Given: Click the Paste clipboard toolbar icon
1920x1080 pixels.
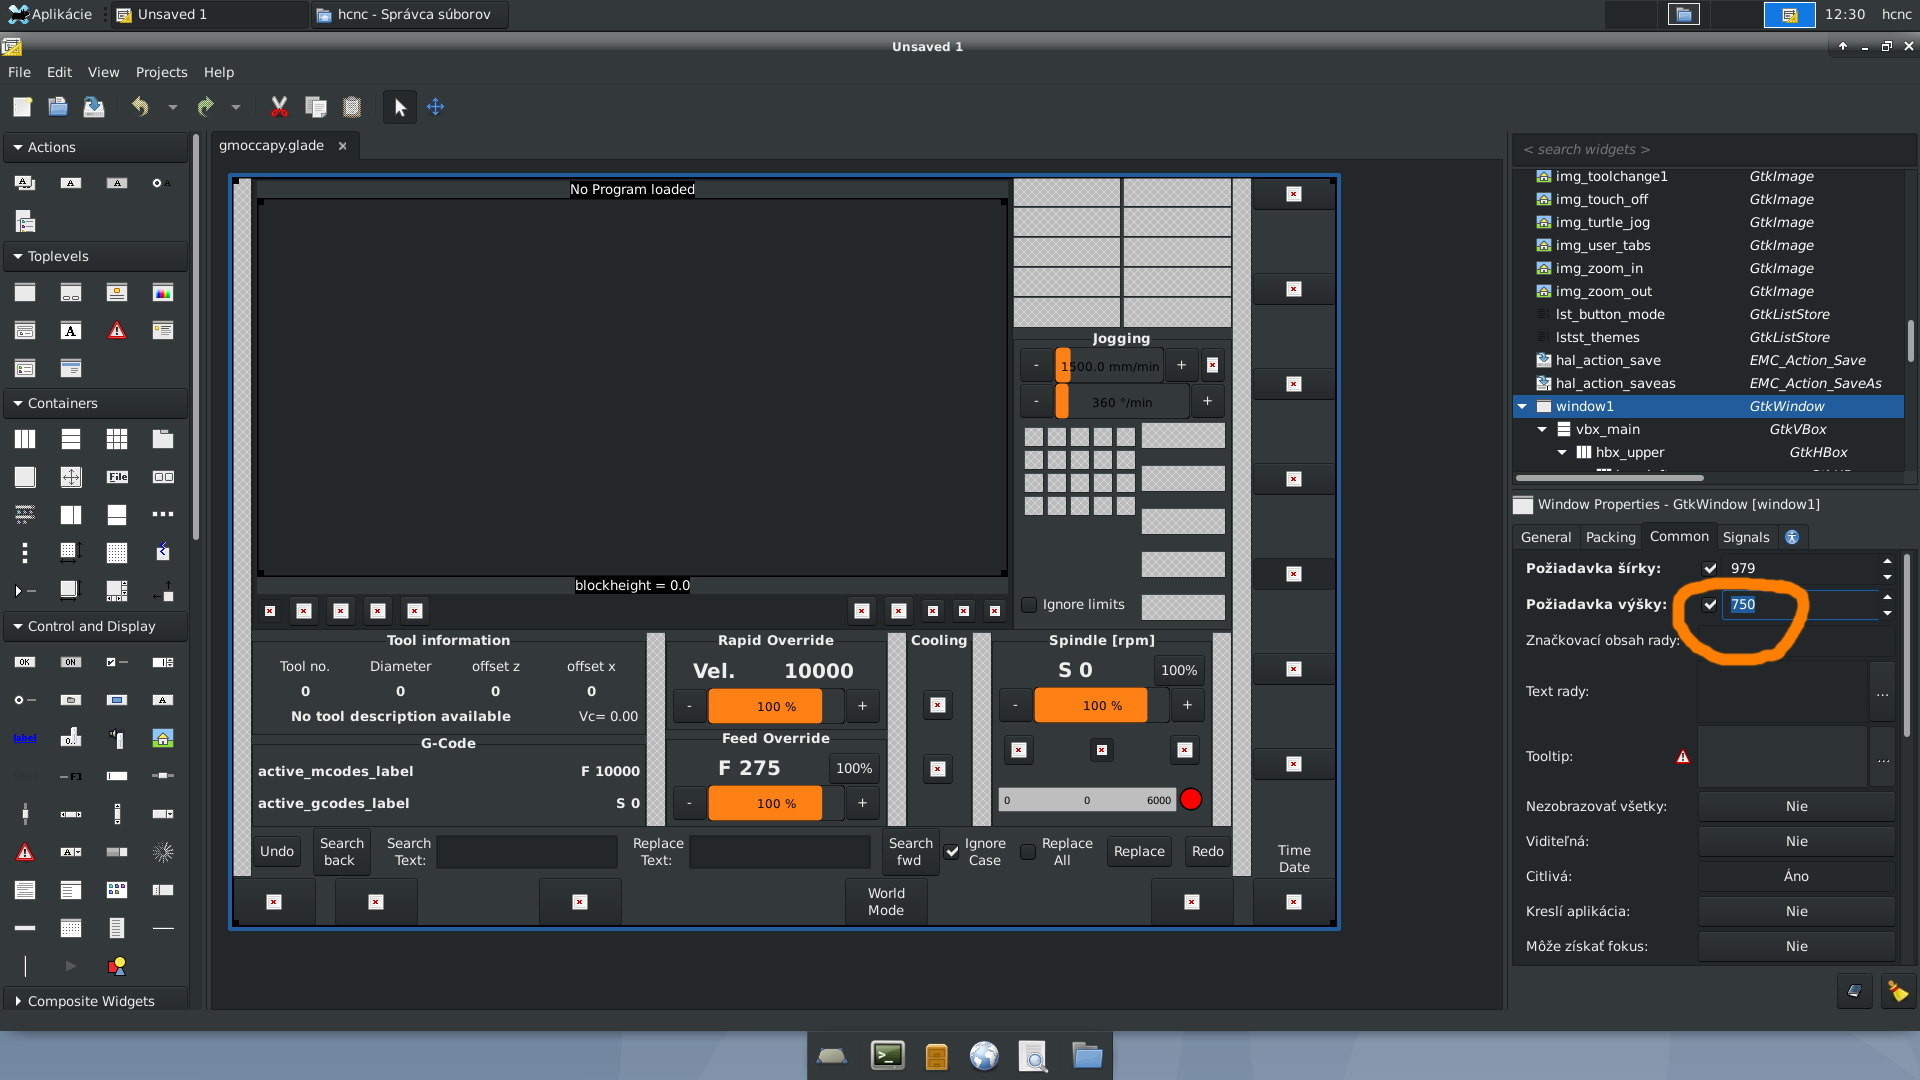Looking at the screenshot, I should [x=352, y=107].
